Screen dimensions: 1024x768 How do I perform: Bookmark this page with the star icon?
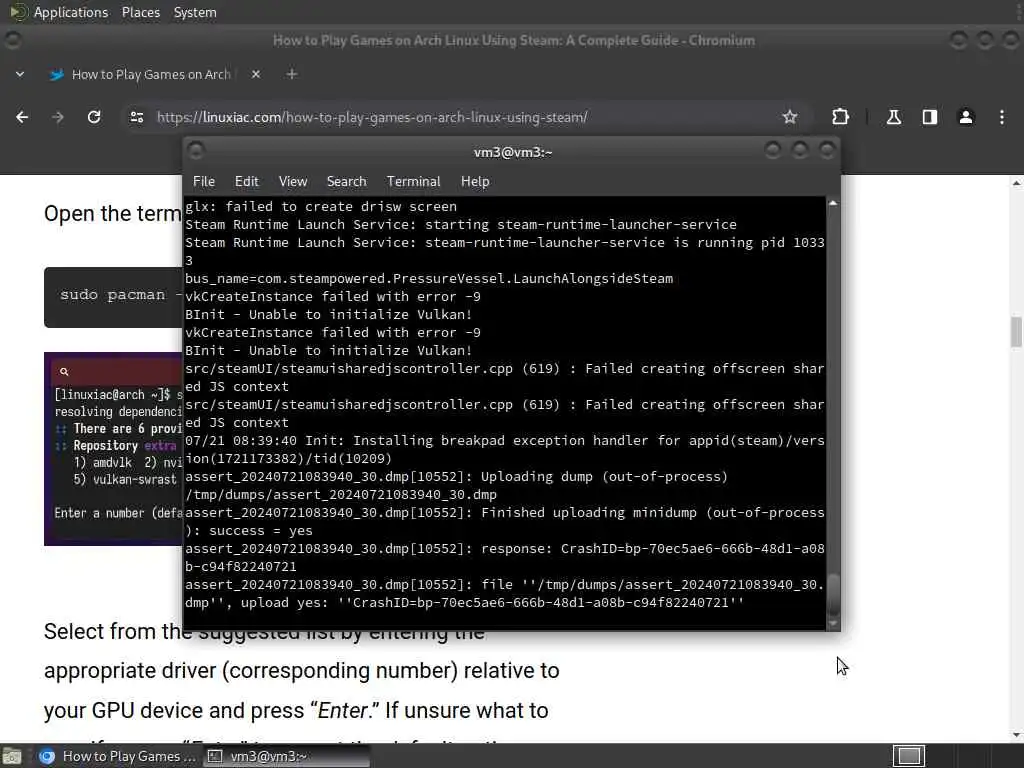(x=790, y=117)
